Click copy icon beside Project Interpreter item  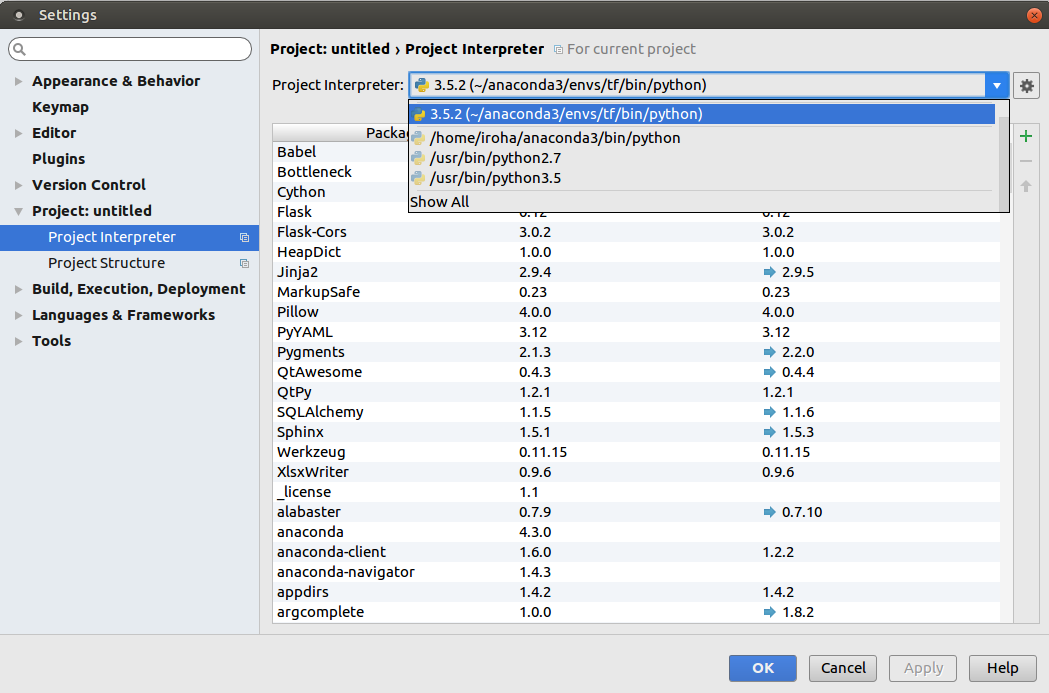pyautogui.click(x=244, y=237)
